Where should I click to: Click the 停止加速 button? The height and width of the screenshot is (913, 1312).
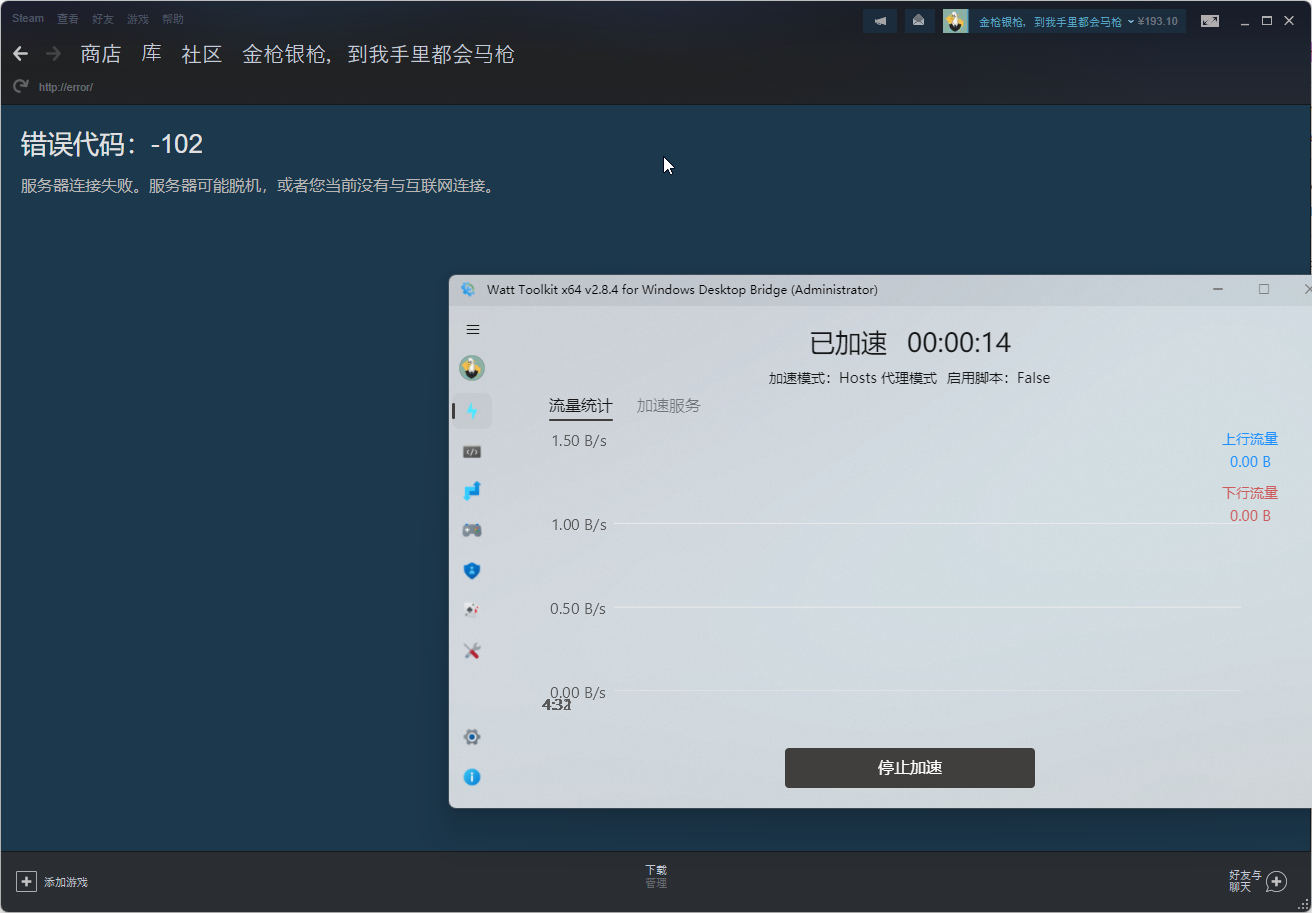(910, 768)
